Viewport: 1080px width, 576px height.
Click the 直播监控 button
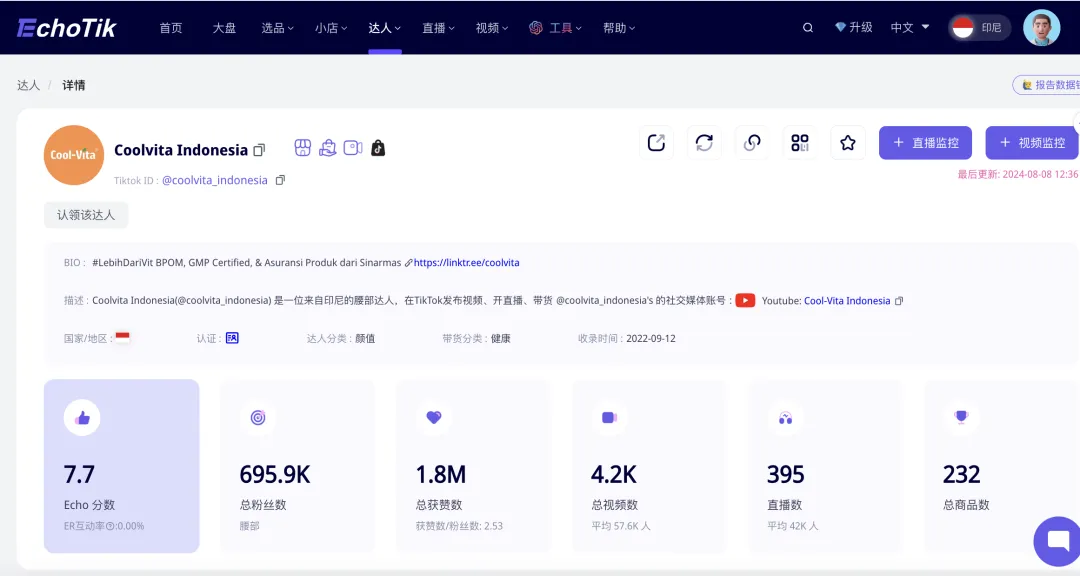click(x=925, y=143)
